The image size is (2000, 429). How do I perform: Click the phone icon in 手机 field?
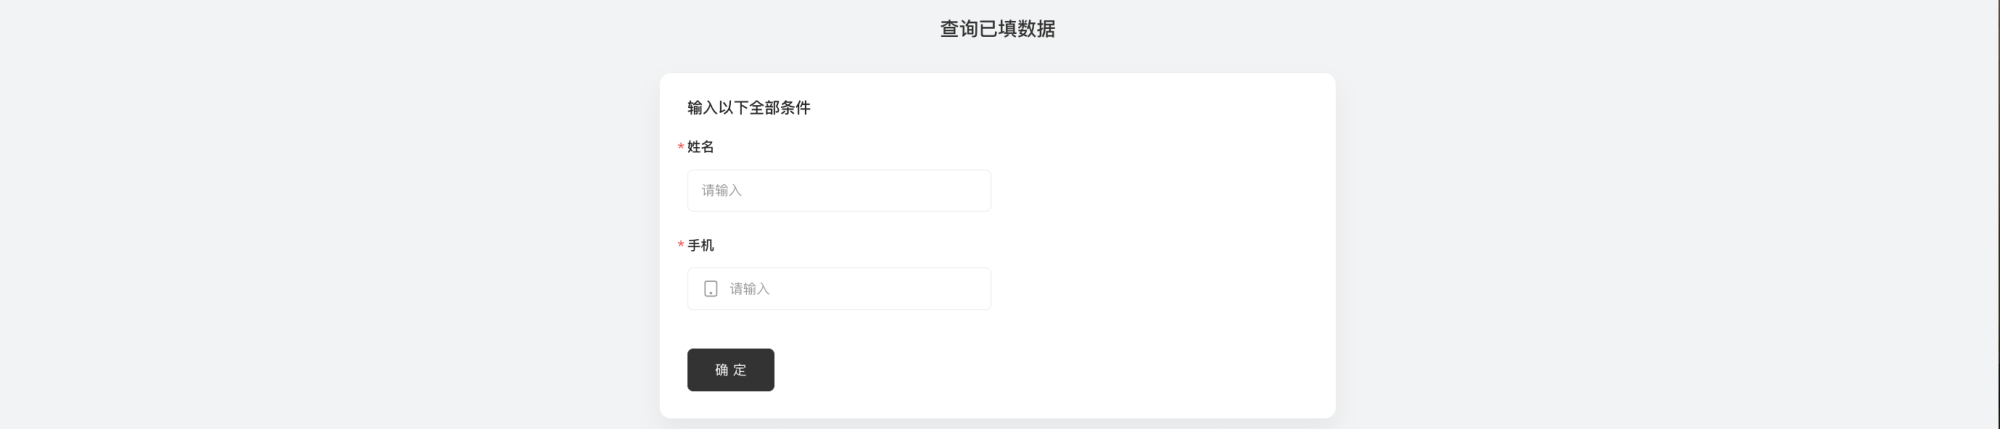[x=711, y=289]
